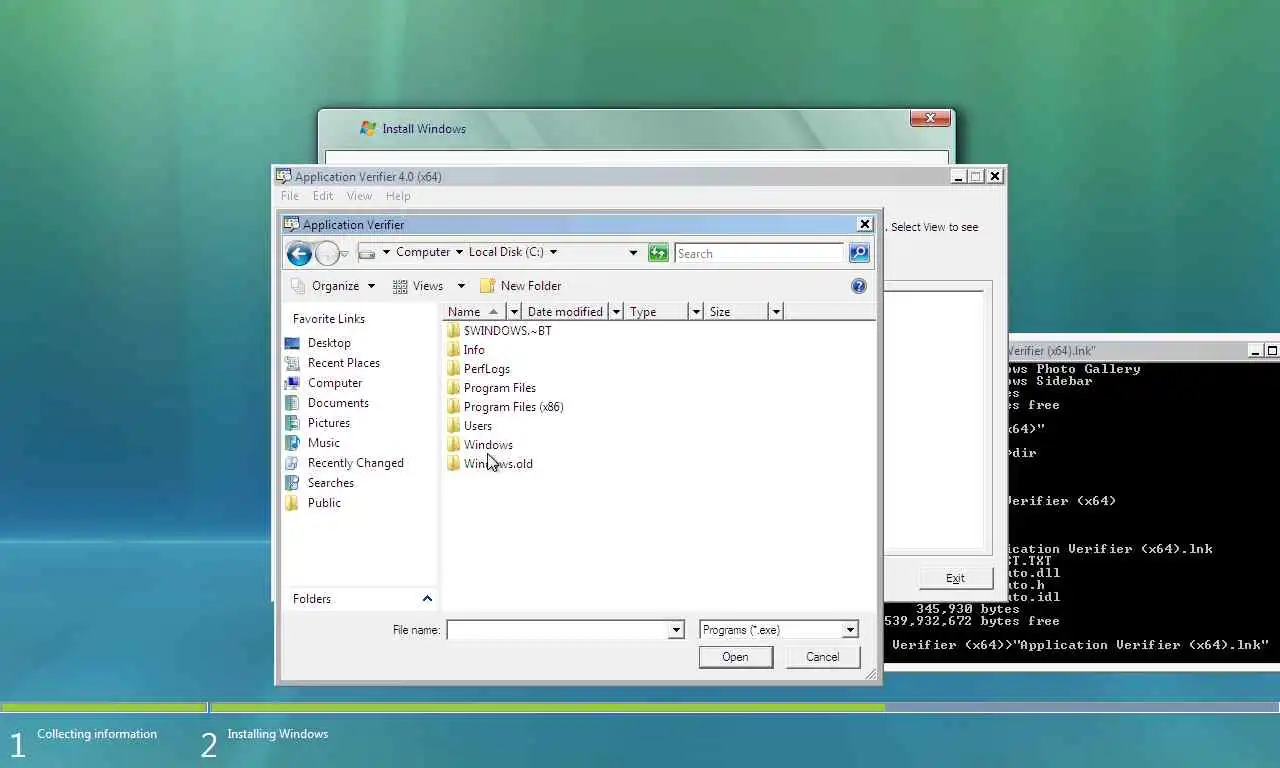
Task: Sort by the Name column header
Action: pos(476,312)
